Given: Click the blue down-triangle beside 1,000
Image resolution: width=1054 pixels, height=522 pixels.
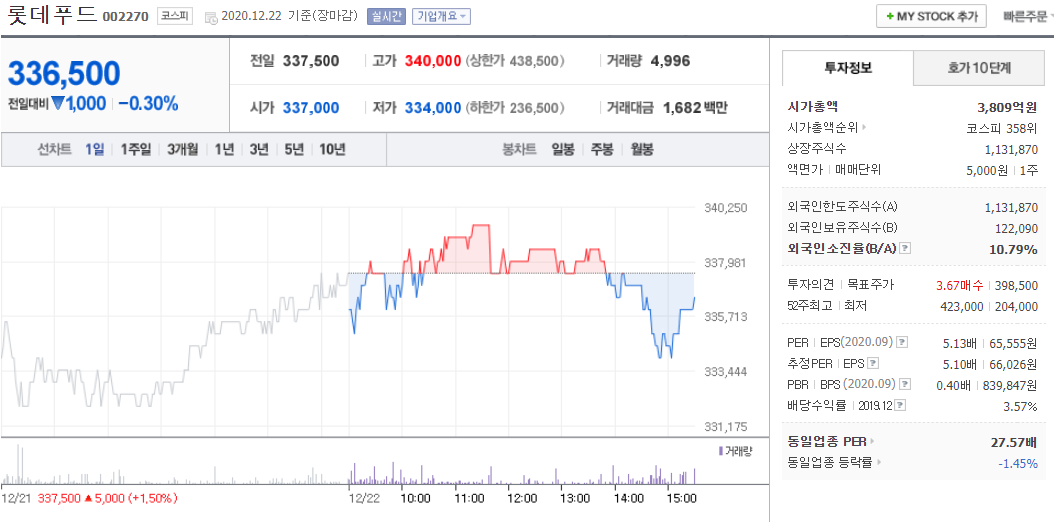Looking at the screenshot, I should (x=57, y=103).
